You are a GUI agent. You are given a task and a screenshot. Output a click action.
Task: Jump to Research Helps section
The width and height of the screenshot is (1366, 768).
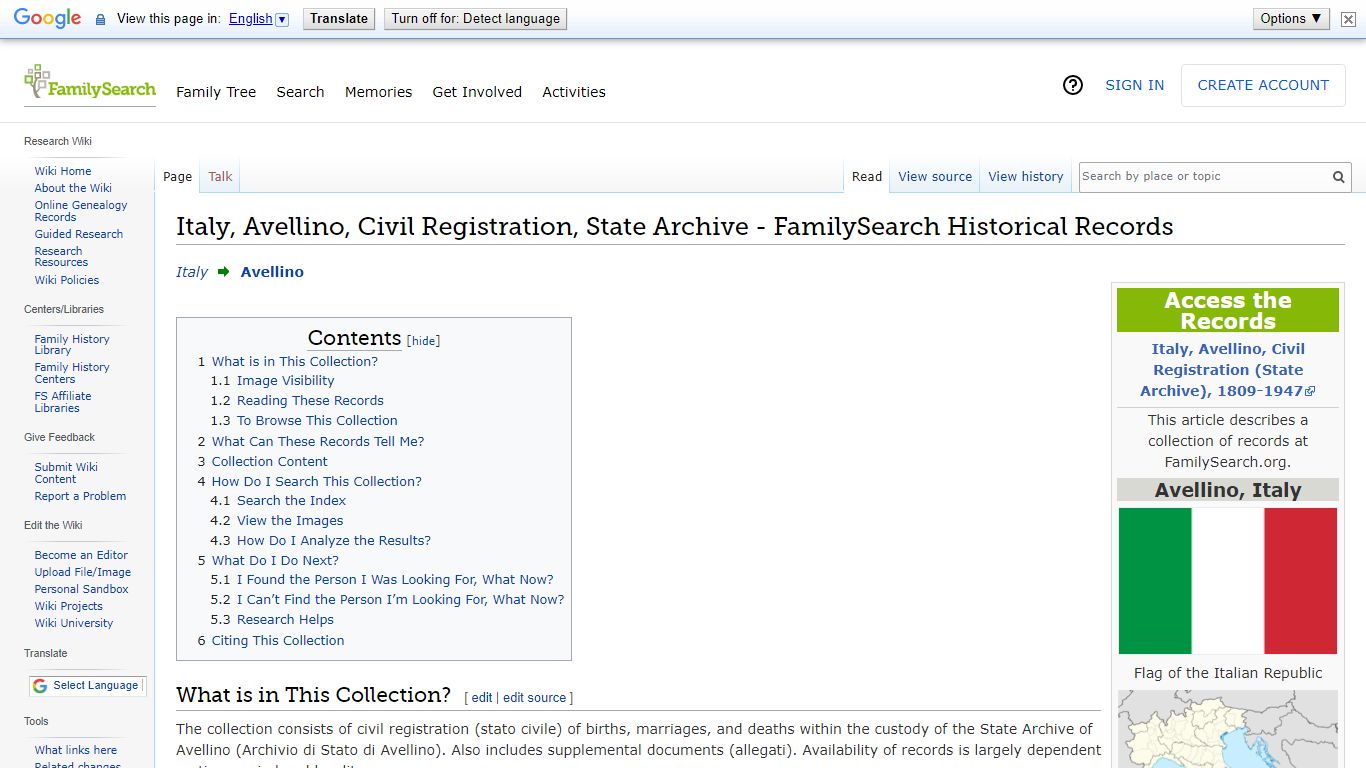tap(285, 620)
